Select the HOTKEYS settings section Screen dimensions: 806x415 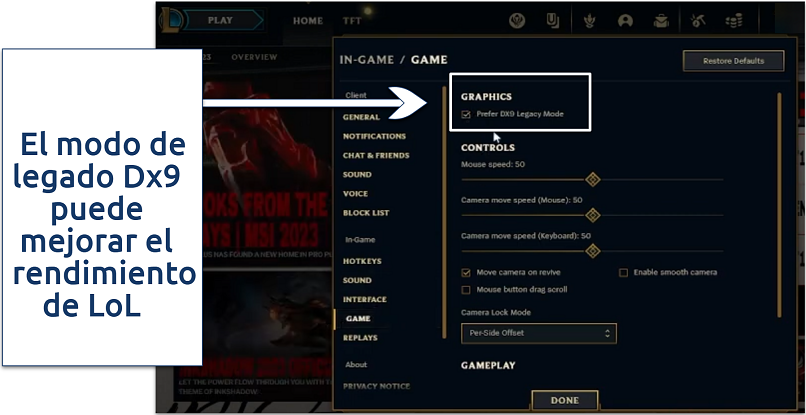click(x=362, y=261)
